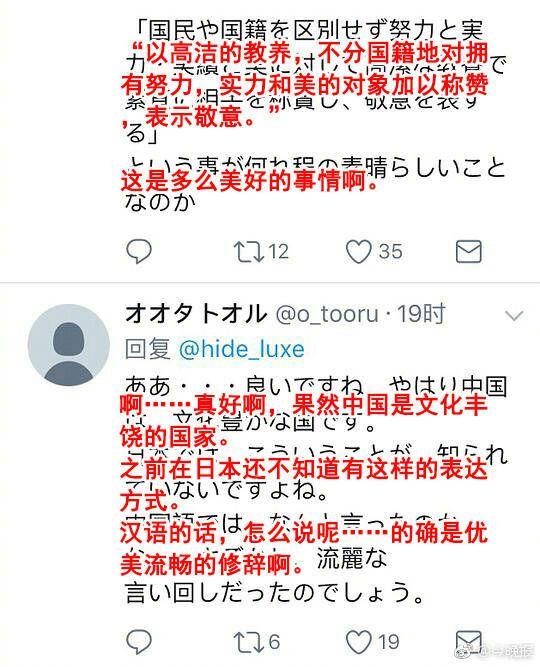Share first tweet via envelope message icon
This screenshot has width=540, height=667.
(469, 251)
